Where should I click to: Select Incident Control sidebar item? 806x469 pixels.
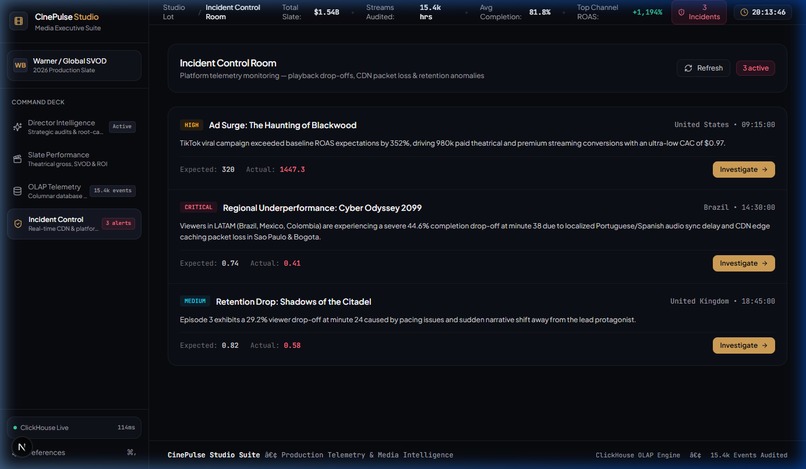pos(74,224)
